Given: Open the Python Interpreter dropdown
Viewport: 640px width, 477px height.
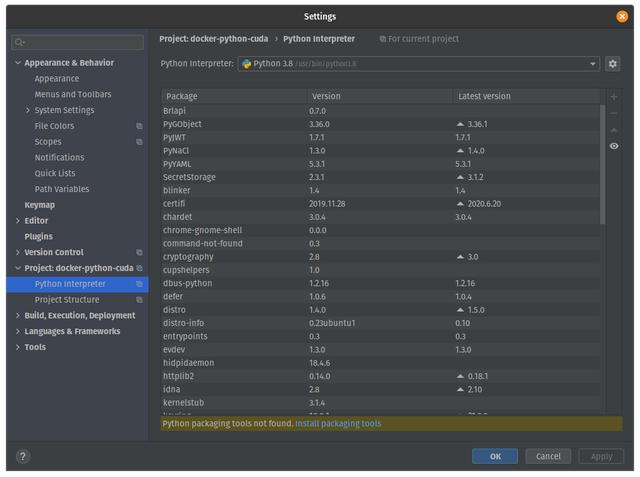Looking at the screenshot, I should click(x=592, y=64).
